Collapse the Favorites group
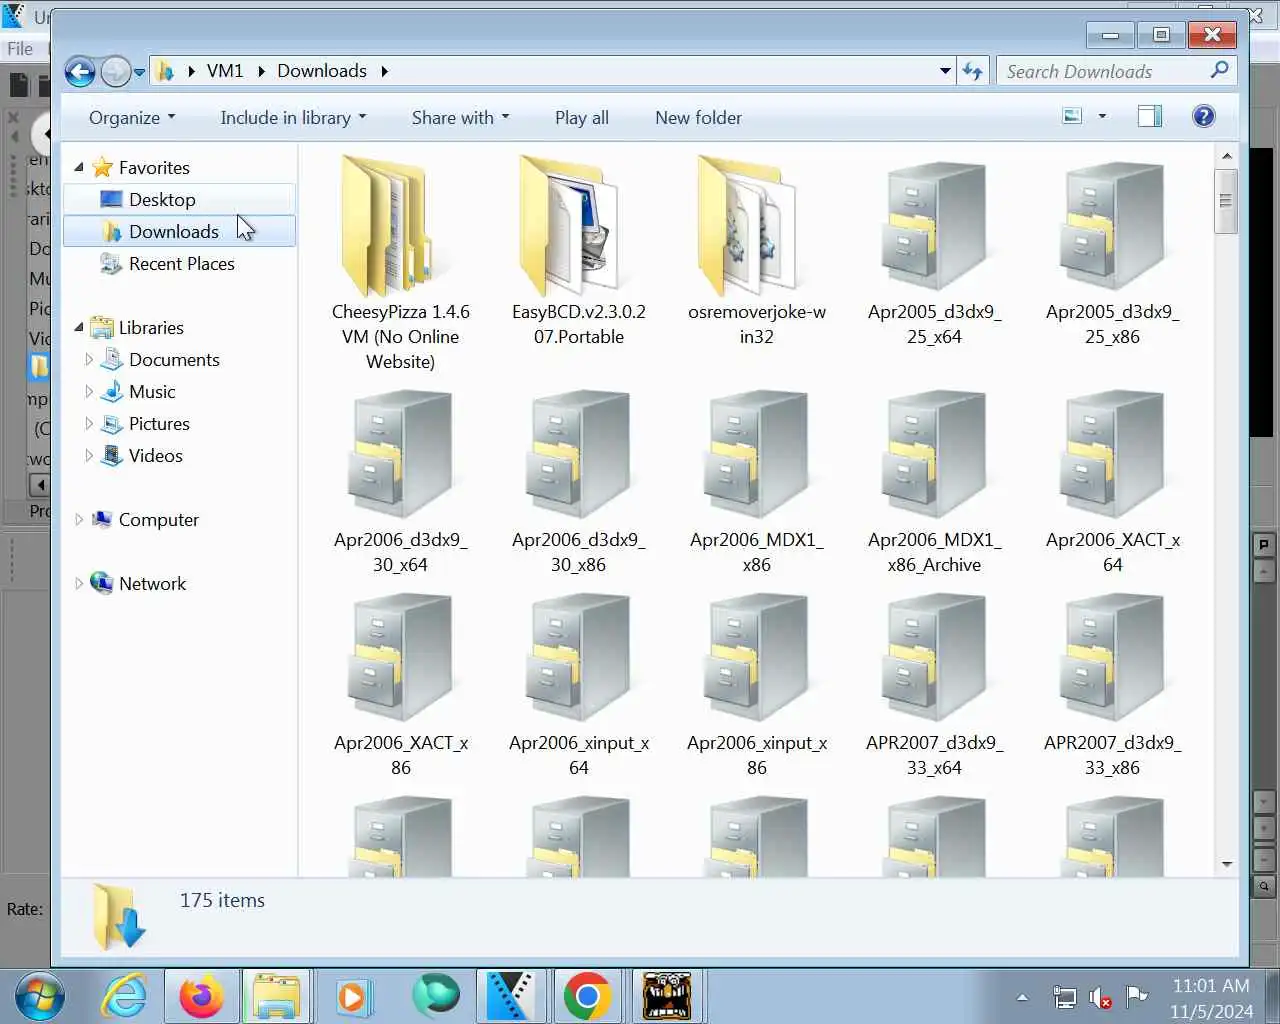The height and width of the screenshot is (1024, 1280). pos(79,167)
